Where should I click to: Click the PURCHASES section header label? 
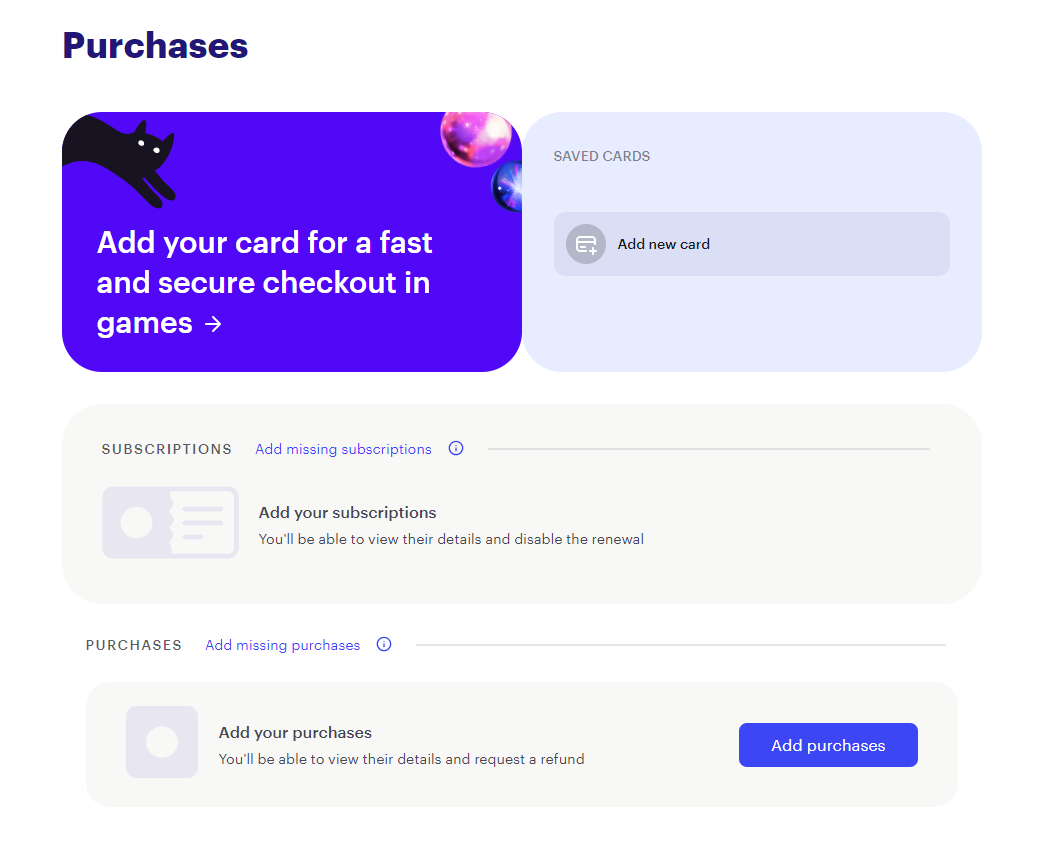coord(134,645)
